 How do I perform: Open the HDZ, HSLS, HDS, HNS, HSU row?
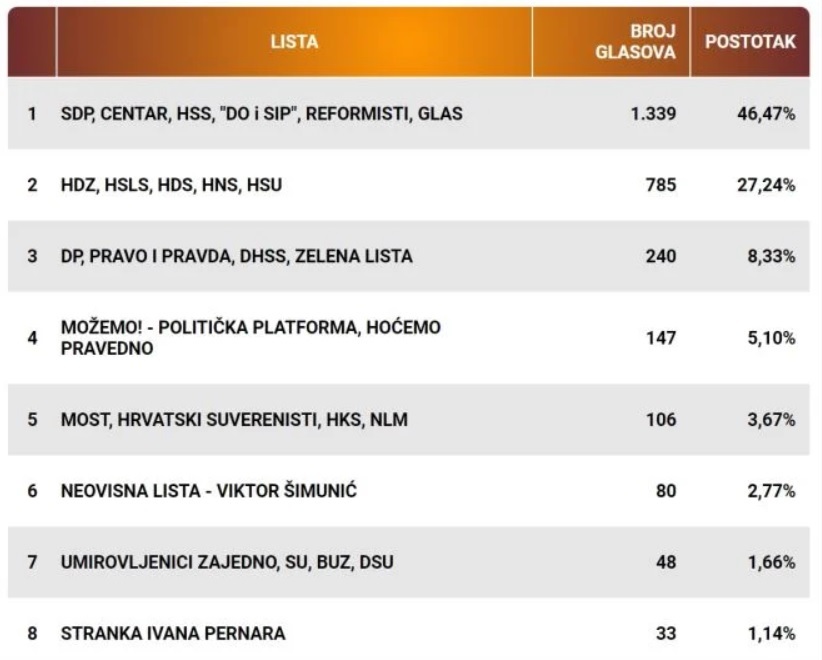point(409,185)
